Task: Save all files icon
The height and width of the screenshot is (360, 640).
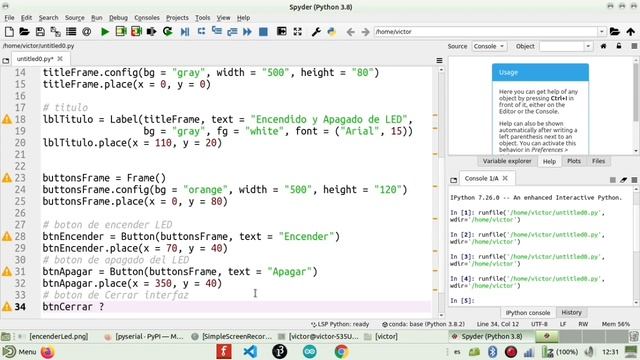Action: 56,31
